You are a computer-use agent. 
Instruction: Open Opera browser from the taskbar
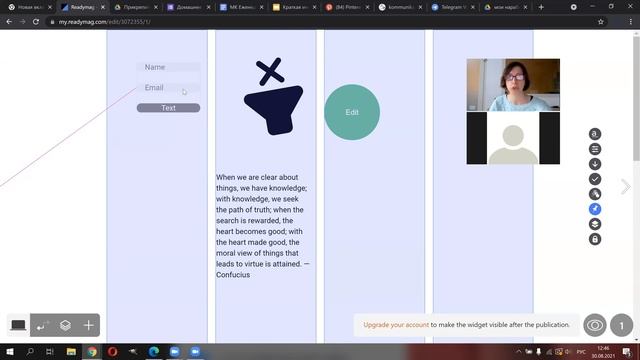pos(113,351)
